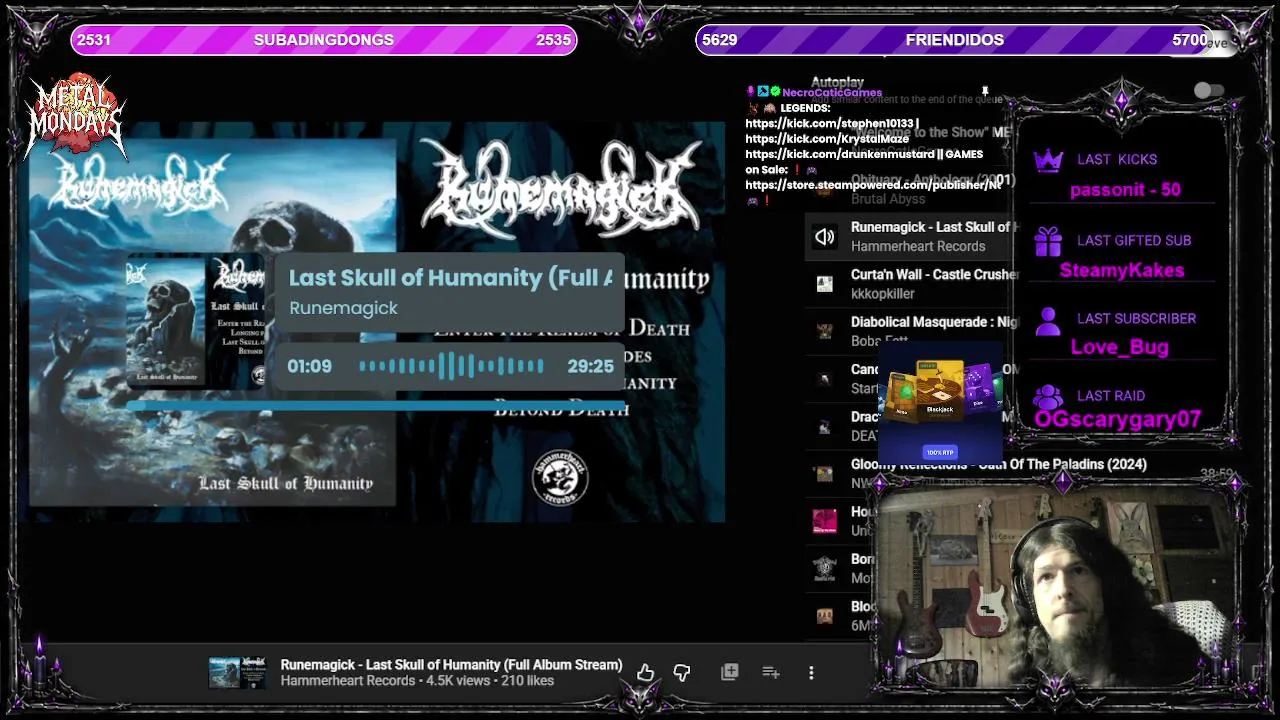Seek using the now-playing waveform bar
The width and height of the screenshot is (1280, 720).
pyautogui.click(x=451, y=366)
